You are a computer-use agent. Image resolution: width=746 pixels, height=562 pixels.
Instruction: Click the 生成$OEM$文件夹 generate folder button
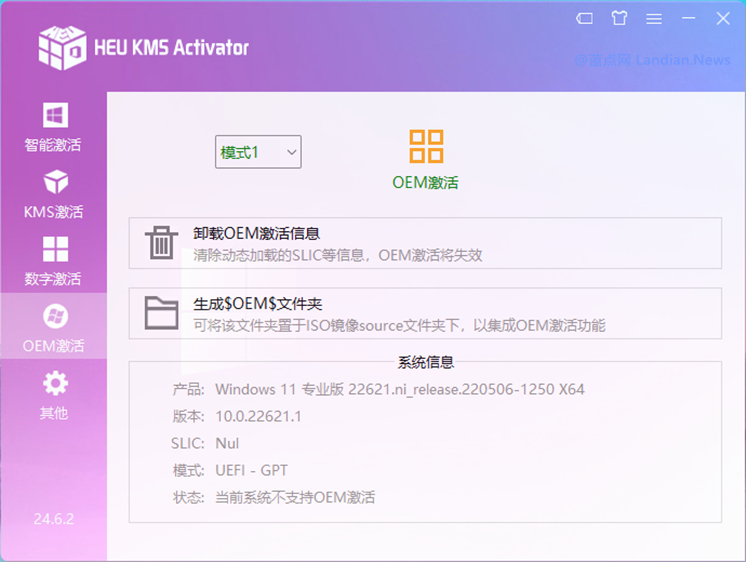tap(425, 313)
